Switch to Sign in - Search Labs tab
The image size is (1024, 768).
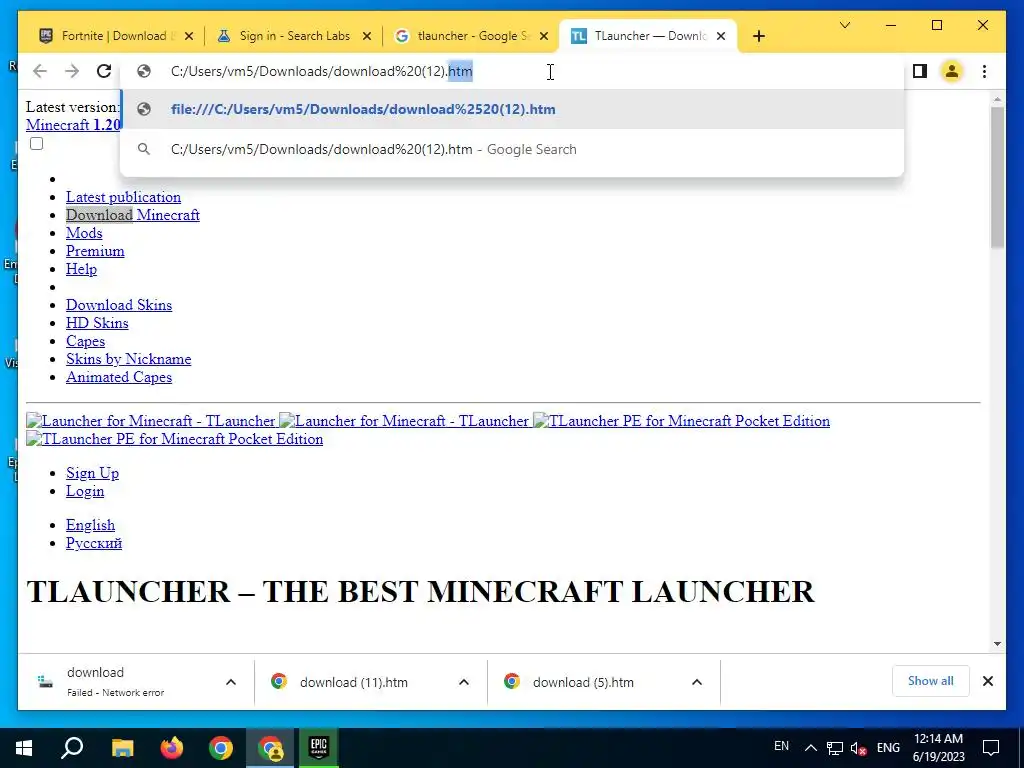[294, 36]
